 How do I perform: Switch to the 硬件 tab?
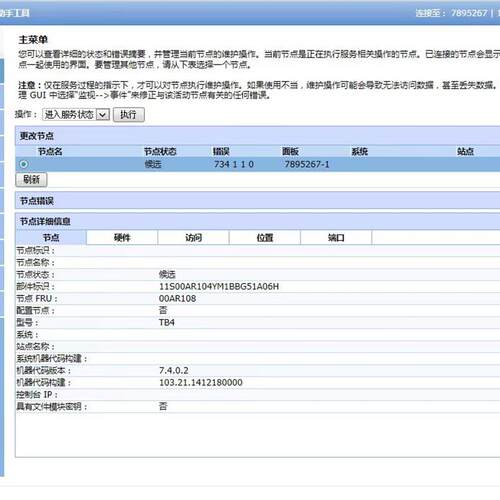coord(122,238)
